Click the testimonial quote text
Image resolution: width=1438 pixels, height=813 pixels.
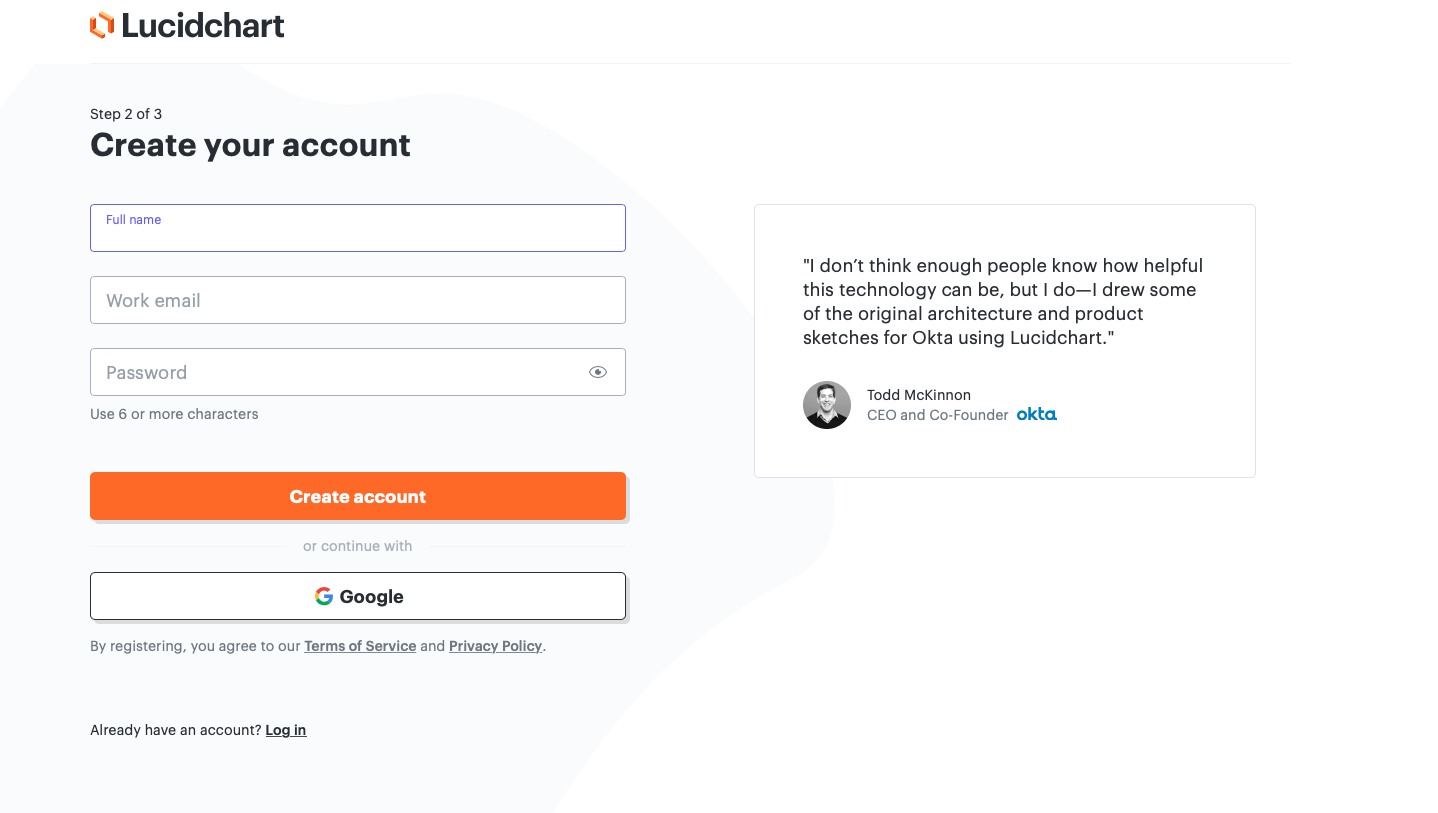(1003, 301)
